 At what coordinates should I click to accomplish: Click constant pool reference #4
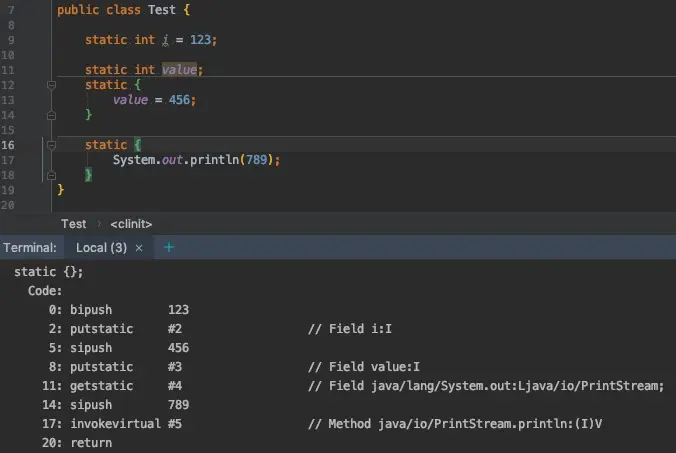[x=175, y=386]
